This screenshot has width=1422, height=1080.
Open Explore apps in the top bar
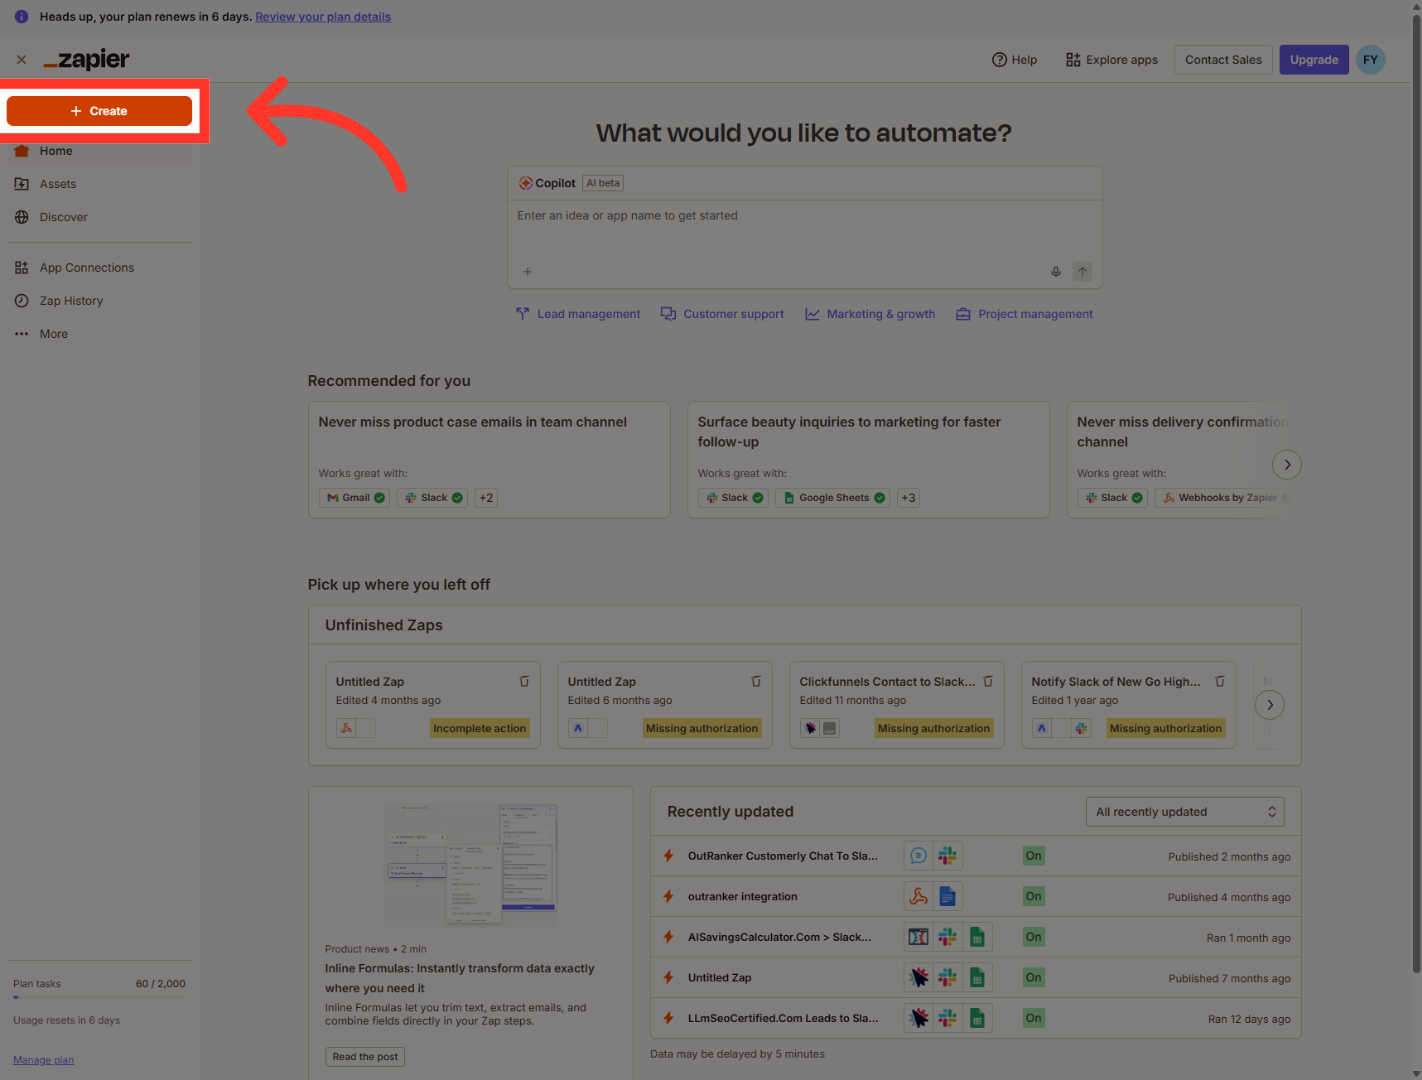tap(1112, 60)
